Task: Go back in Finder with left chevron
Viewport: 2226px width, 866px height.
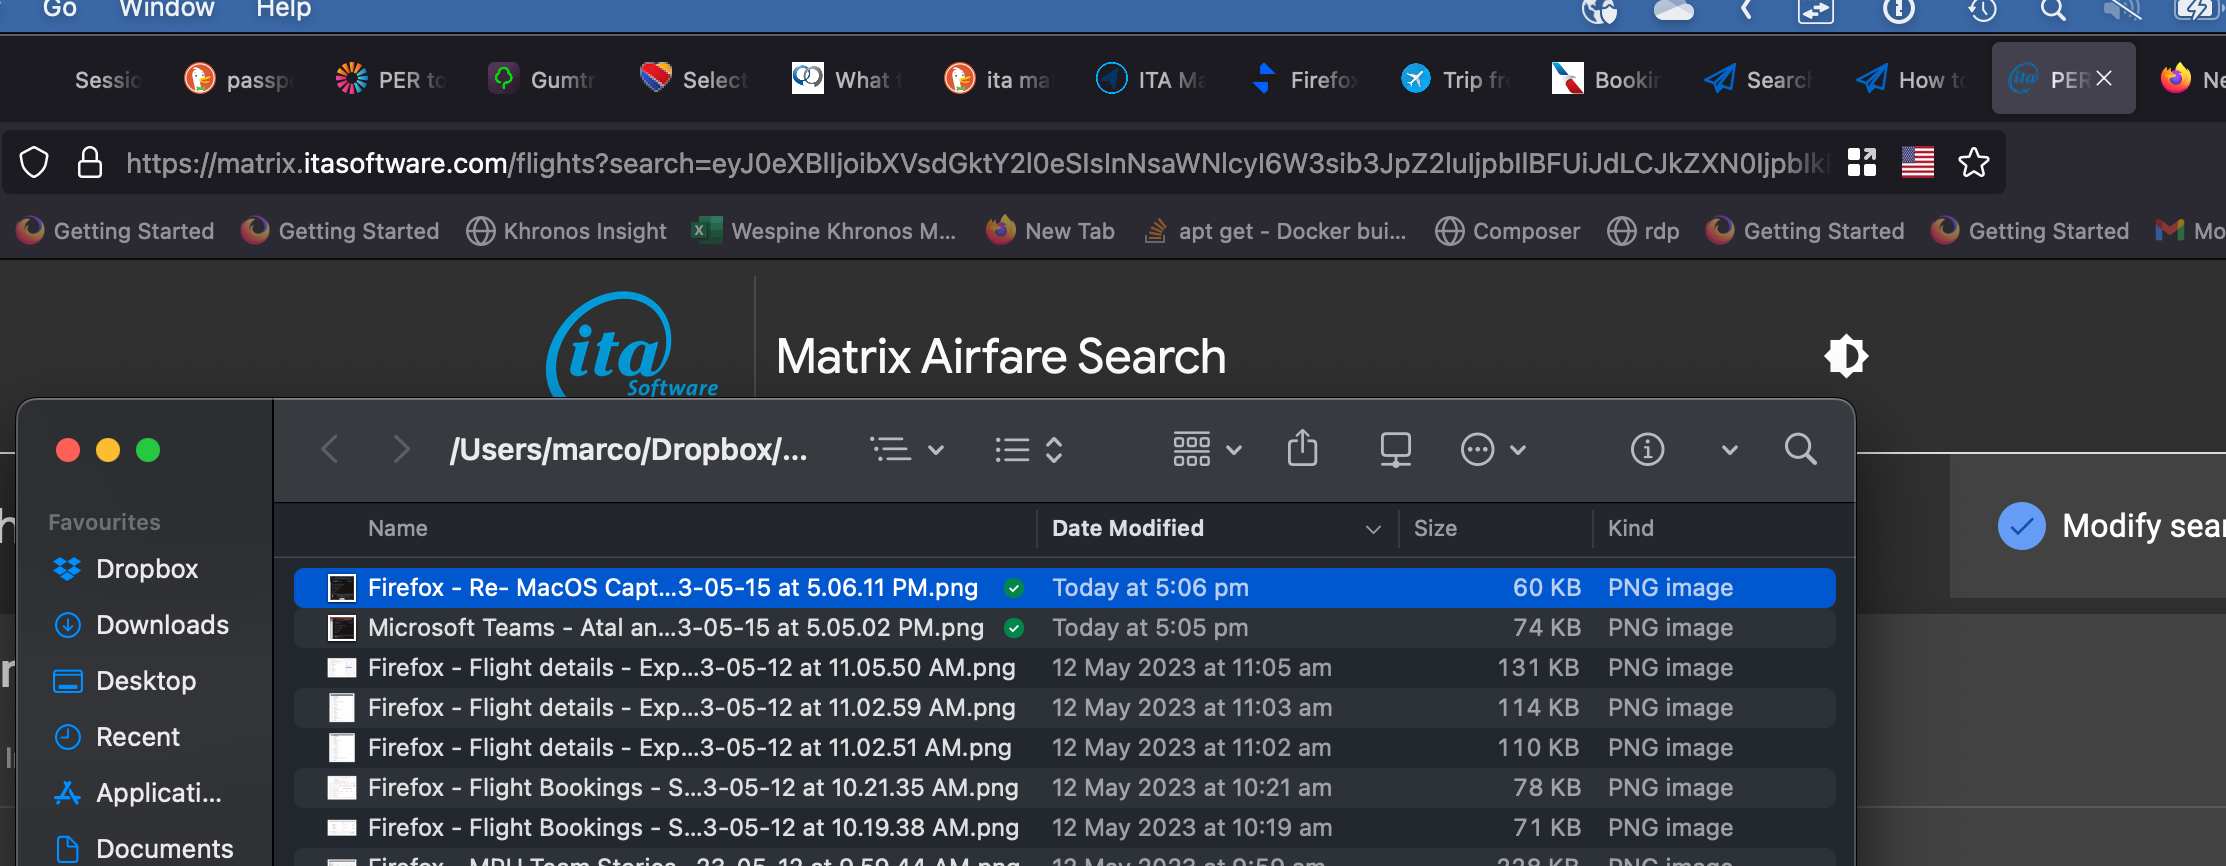Action: (x=330, y=449)
